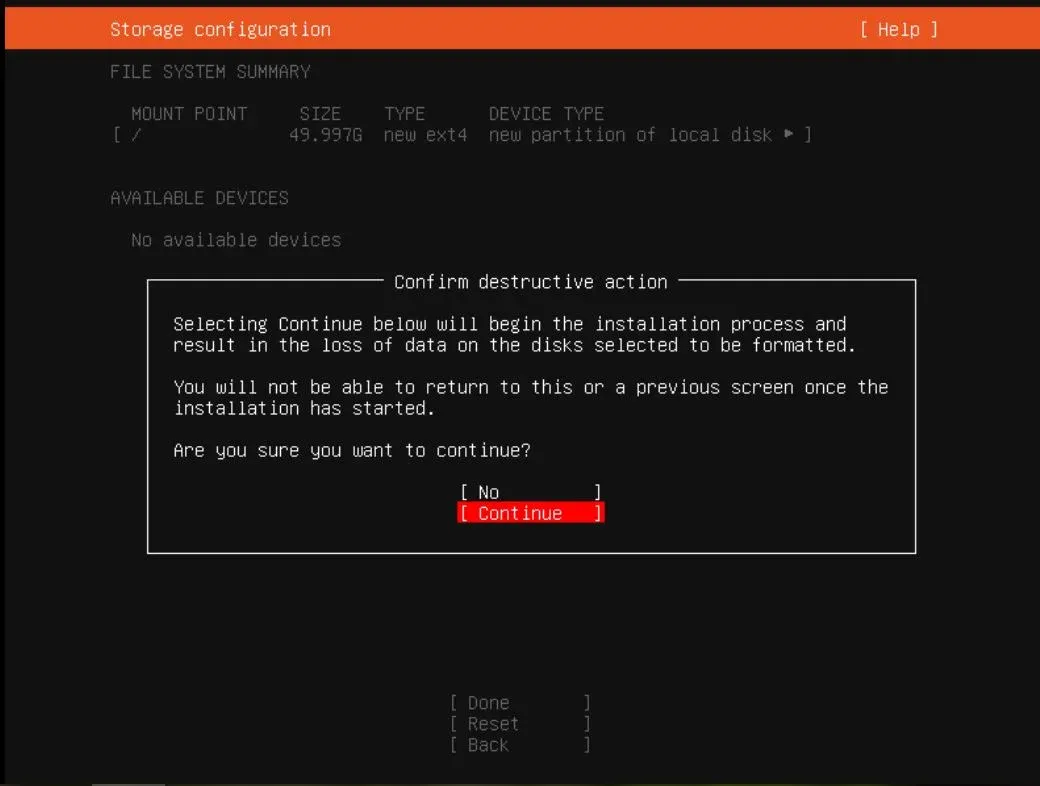
Task: Select the root "/" mount point entry
Action: [135, 134]
